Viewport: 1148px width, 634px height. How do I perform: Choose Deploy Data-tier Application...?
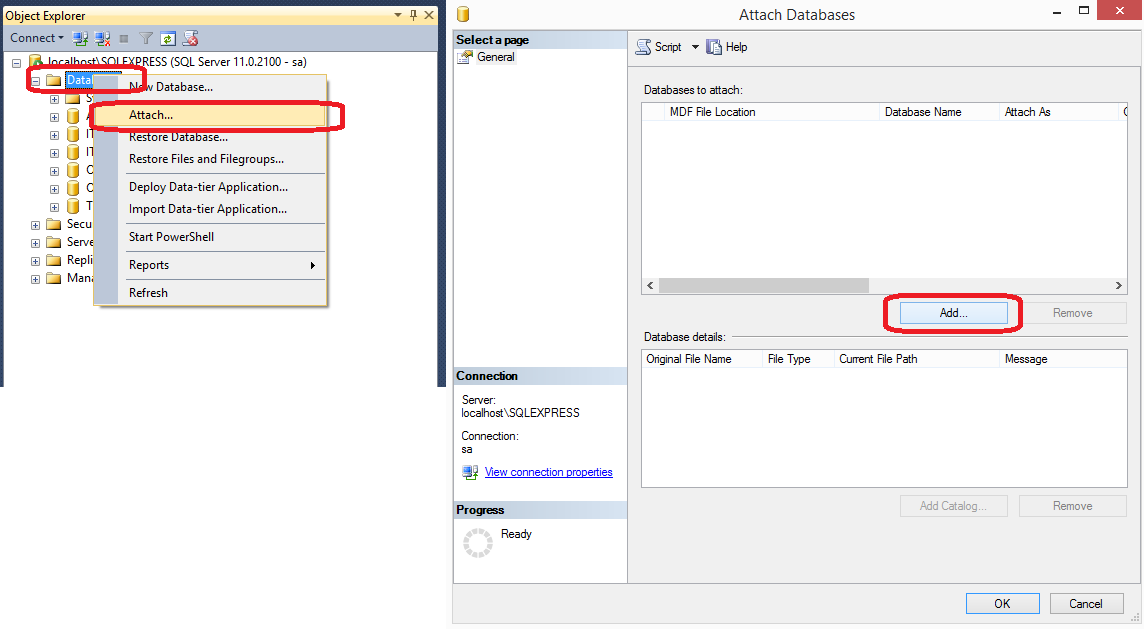[x=210, y=187]
